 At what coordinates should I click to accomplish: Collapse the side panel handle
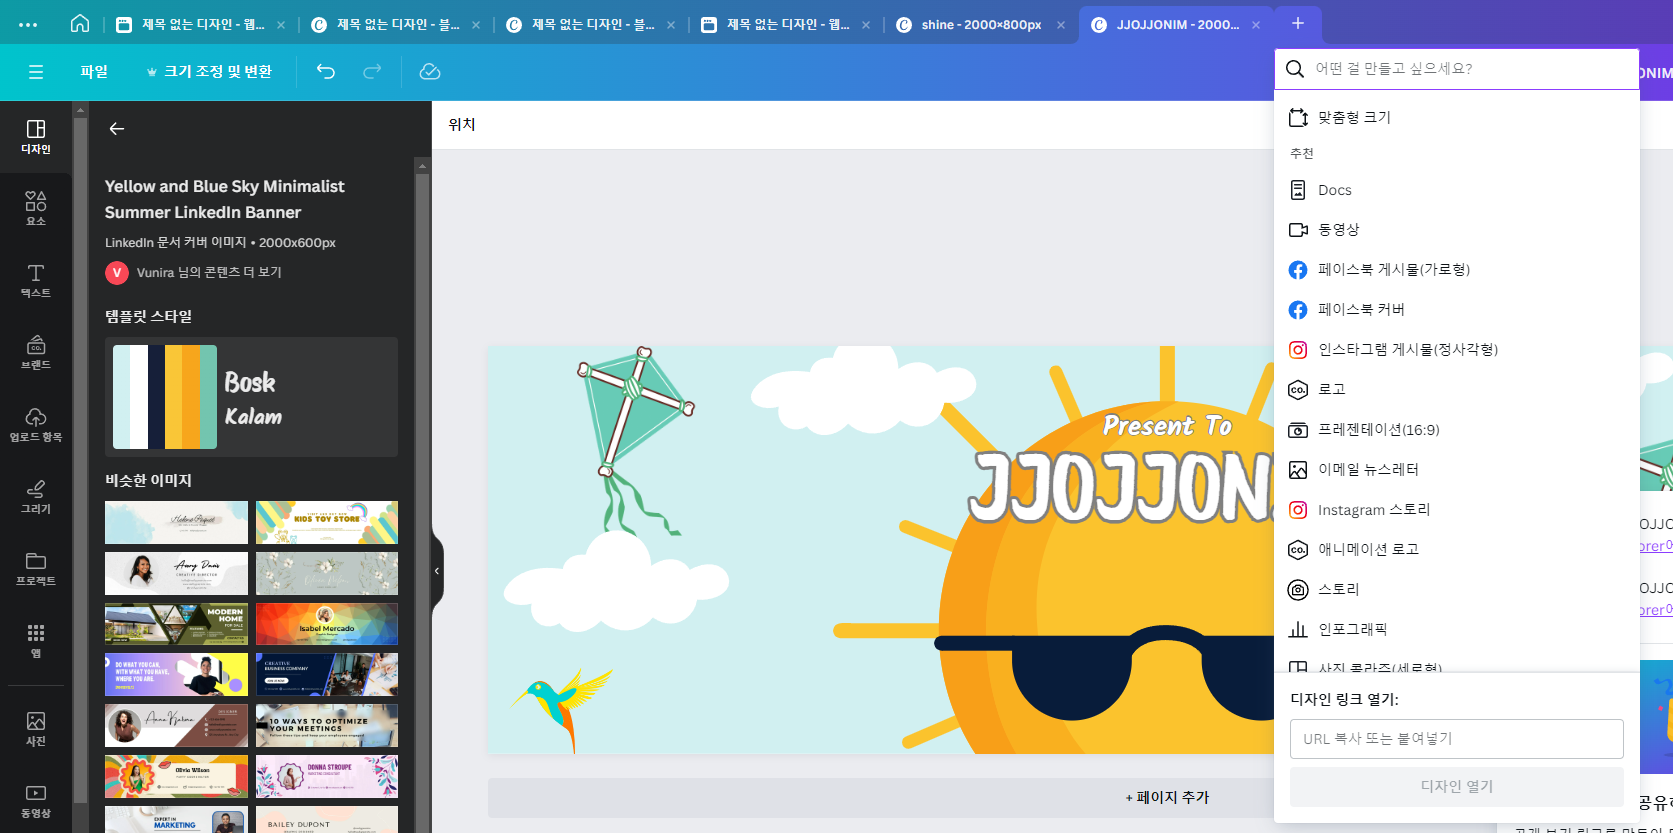coord(437,571)
